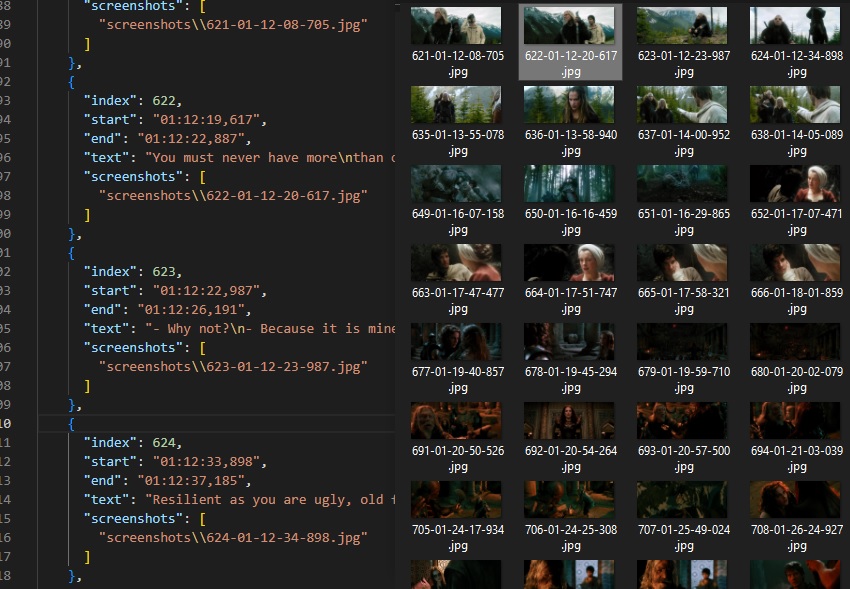Open the 693-01-20-57-500.jpg image
This screenshot has height=589, width=850.
[682, 420]
